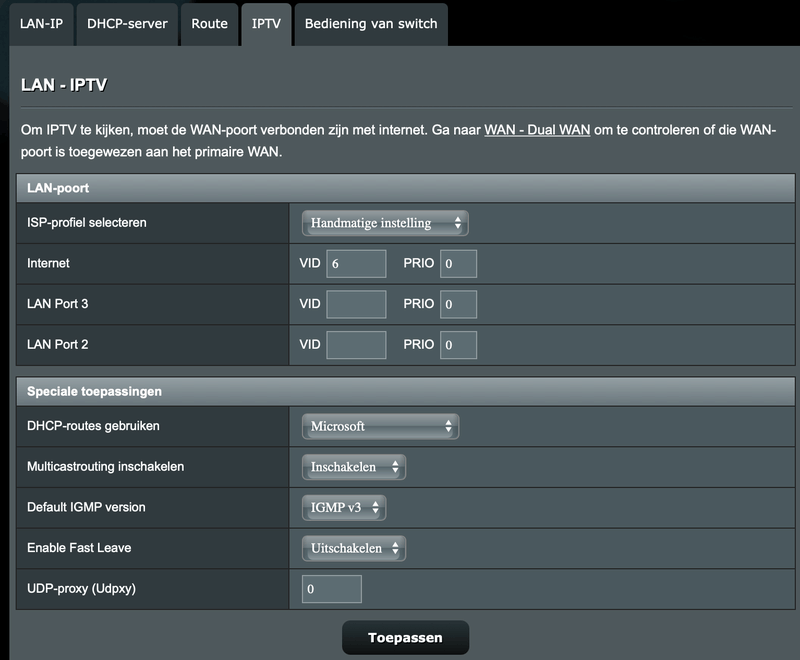The image size is (800, 660).
Task: Click the Speciale toepassingen section header
Action: [x=406, y=392]
